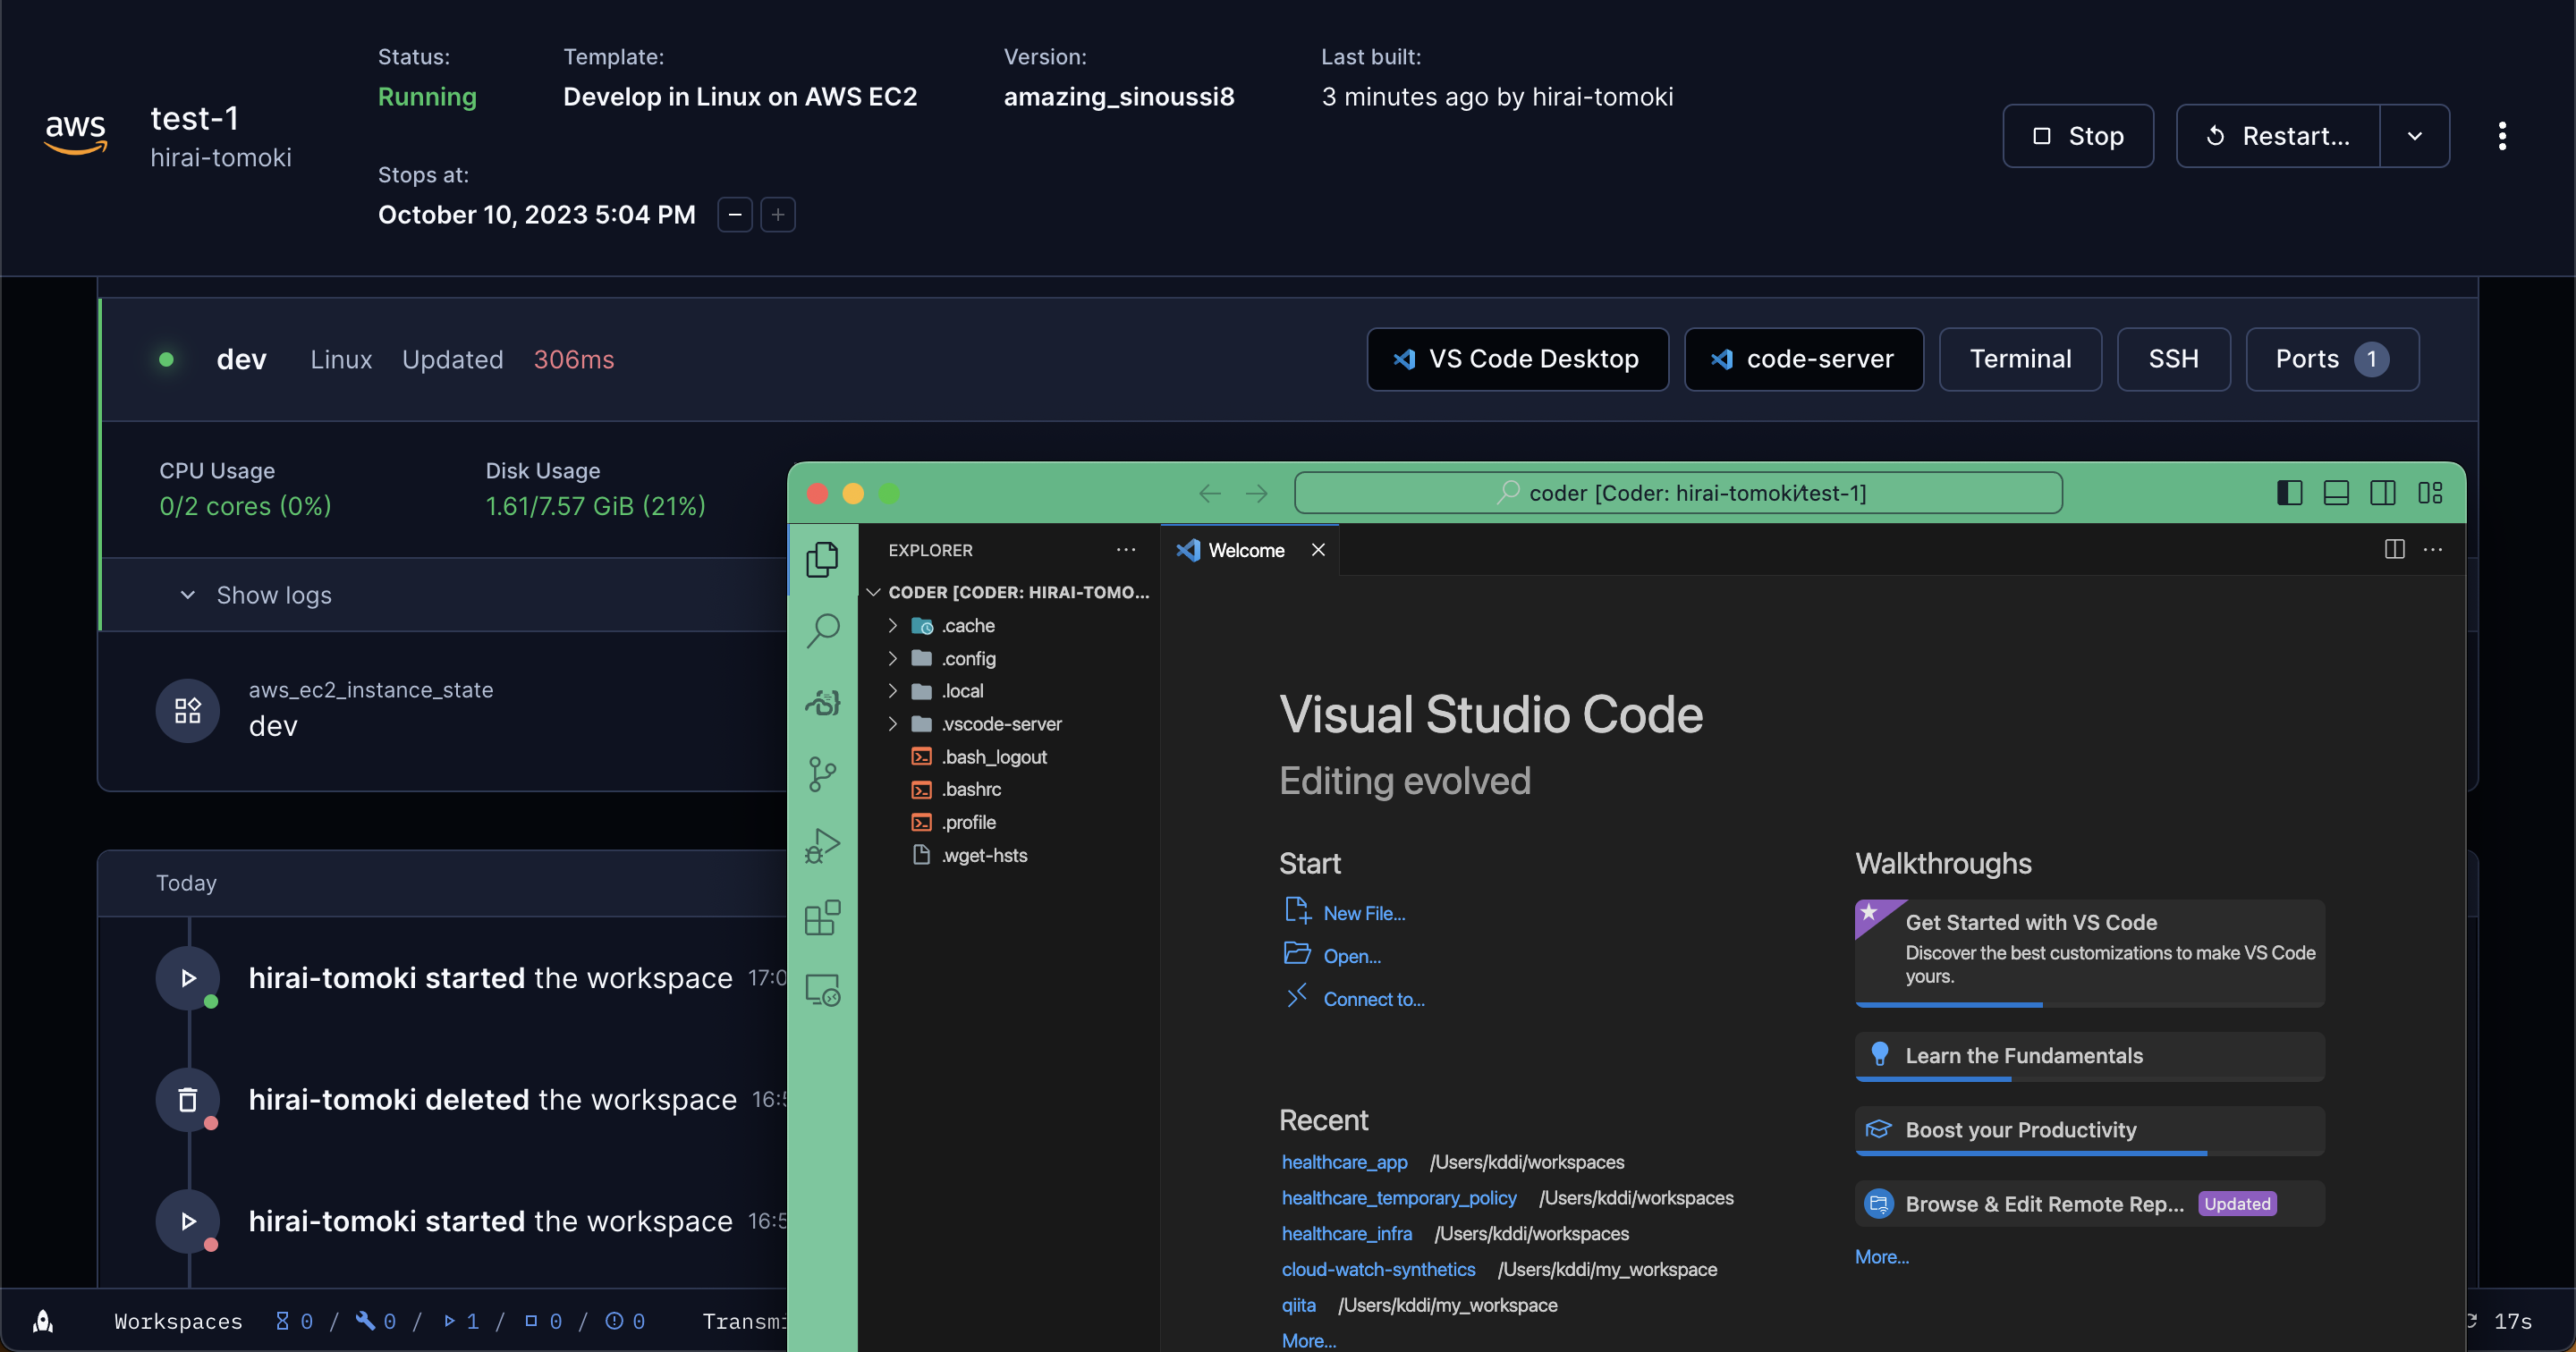Open the Source Control view
This screenshot has width=2576, height=1352.
[x=823, y=773]
